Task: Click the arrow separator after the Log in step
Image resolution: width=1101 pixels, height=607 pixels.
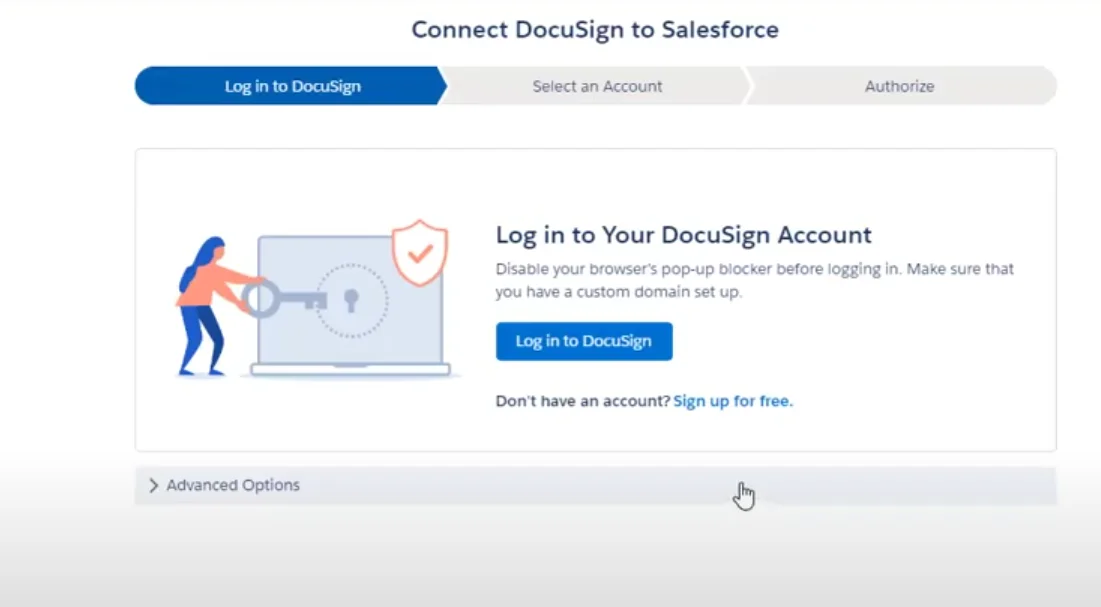Action: (447, 86)
